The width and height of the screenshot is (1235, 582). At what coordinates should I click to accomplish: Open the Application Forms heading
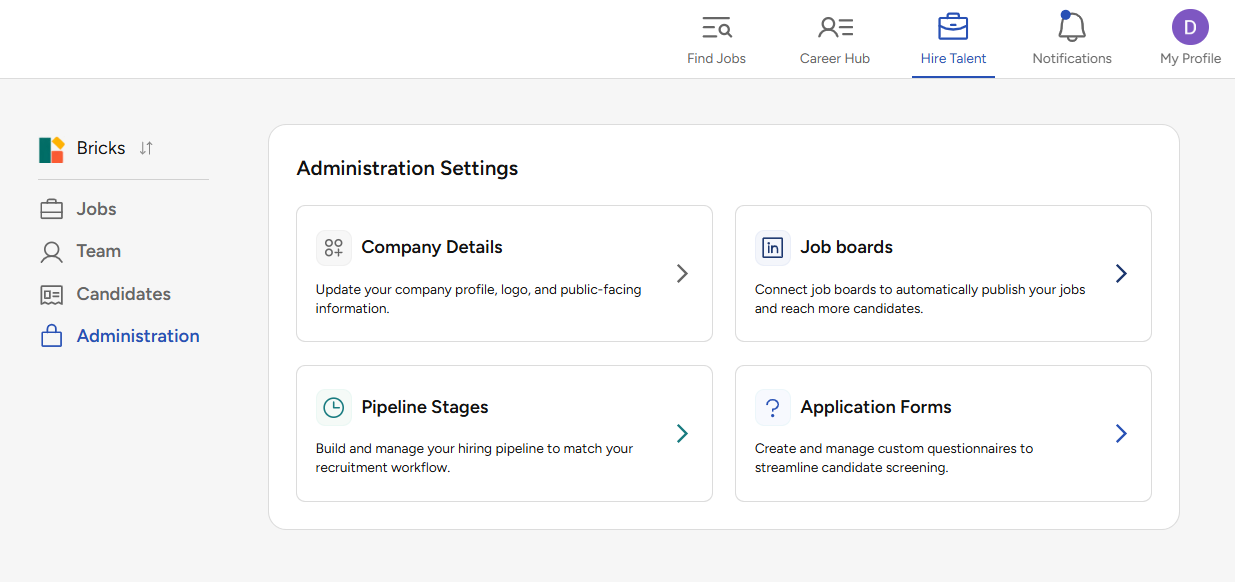[x=876, y=407]
